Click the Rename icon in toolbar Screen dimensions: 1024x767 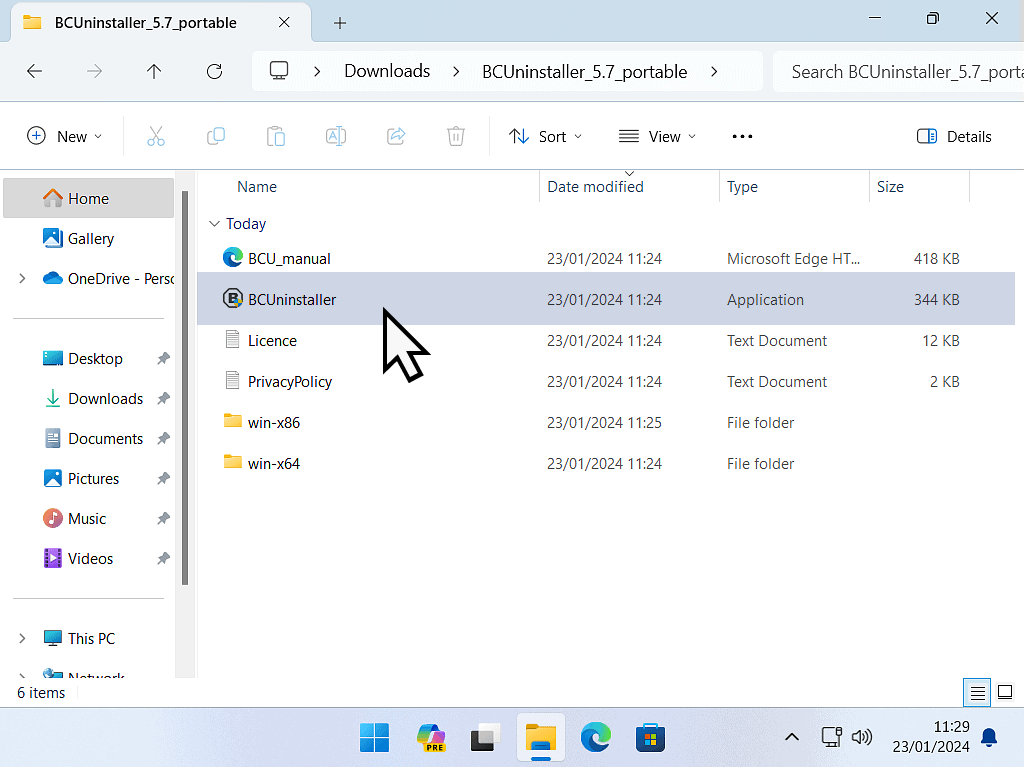point(336,137)
